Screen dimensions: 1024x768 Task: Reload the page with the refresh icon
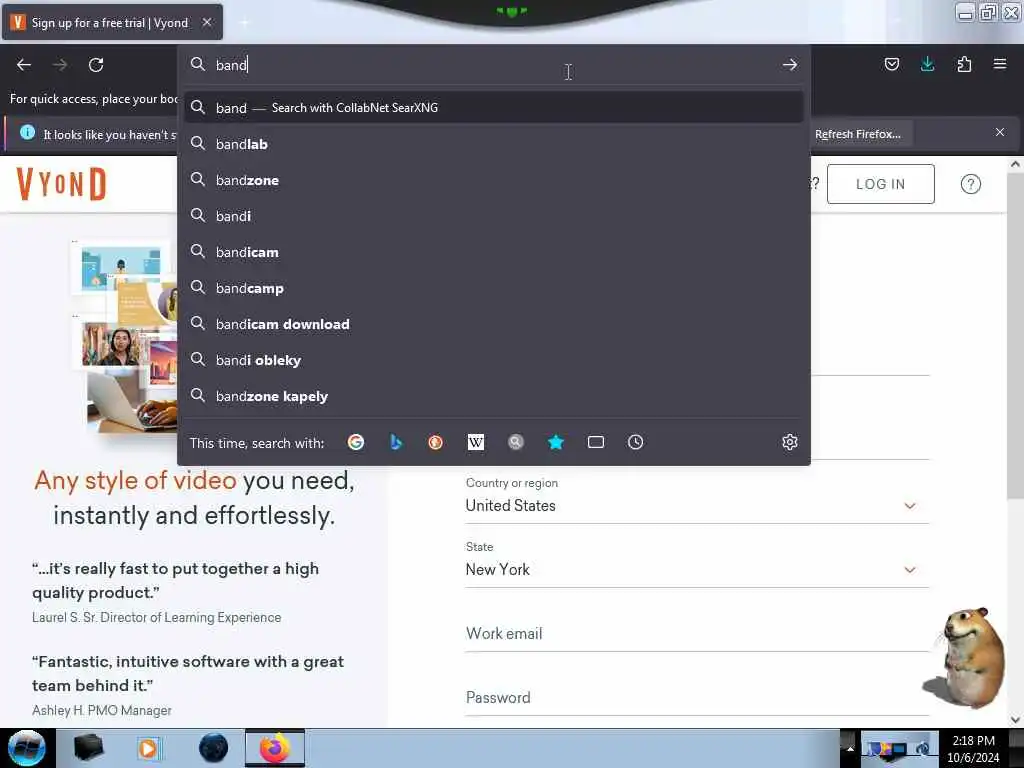click(x=96, y=65)
